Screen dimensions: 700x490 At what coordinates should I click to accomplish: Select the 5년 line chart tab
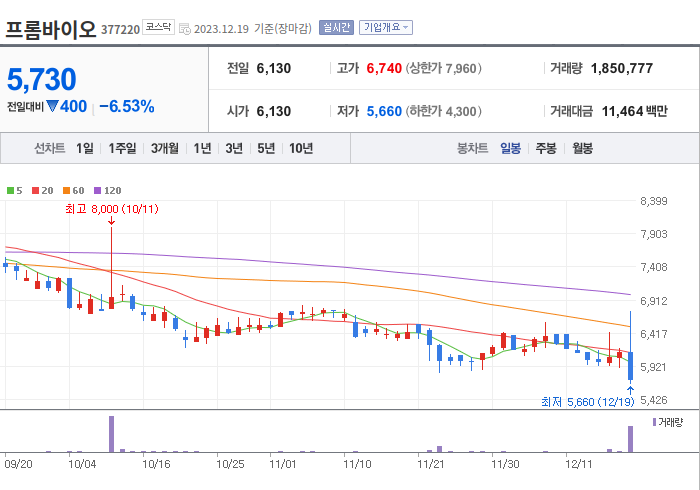coord(266,148)
